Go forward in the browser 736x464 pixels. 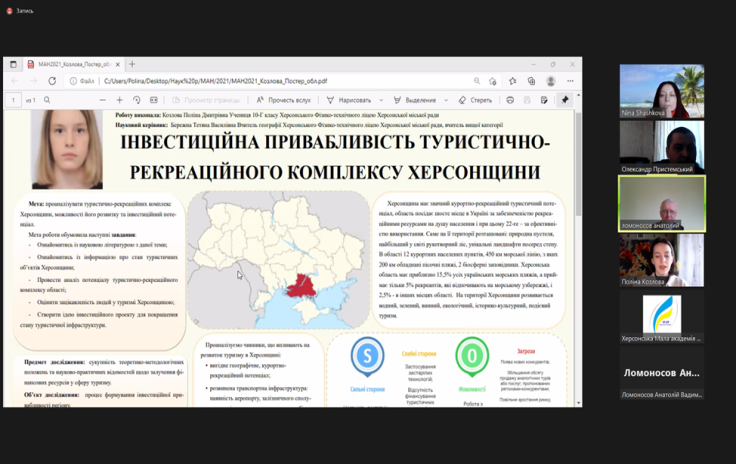click(x=34, y=81)
